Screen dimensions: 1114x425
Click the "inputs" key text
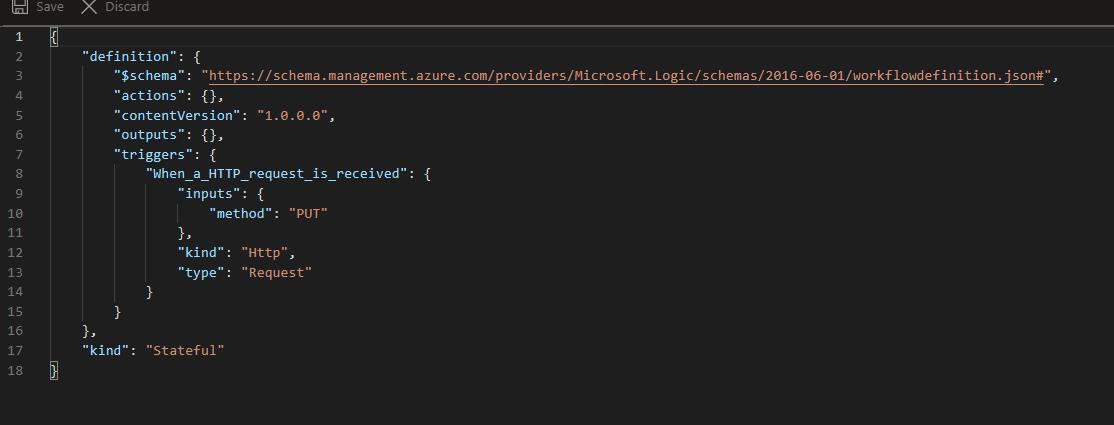tap(210, 193)
